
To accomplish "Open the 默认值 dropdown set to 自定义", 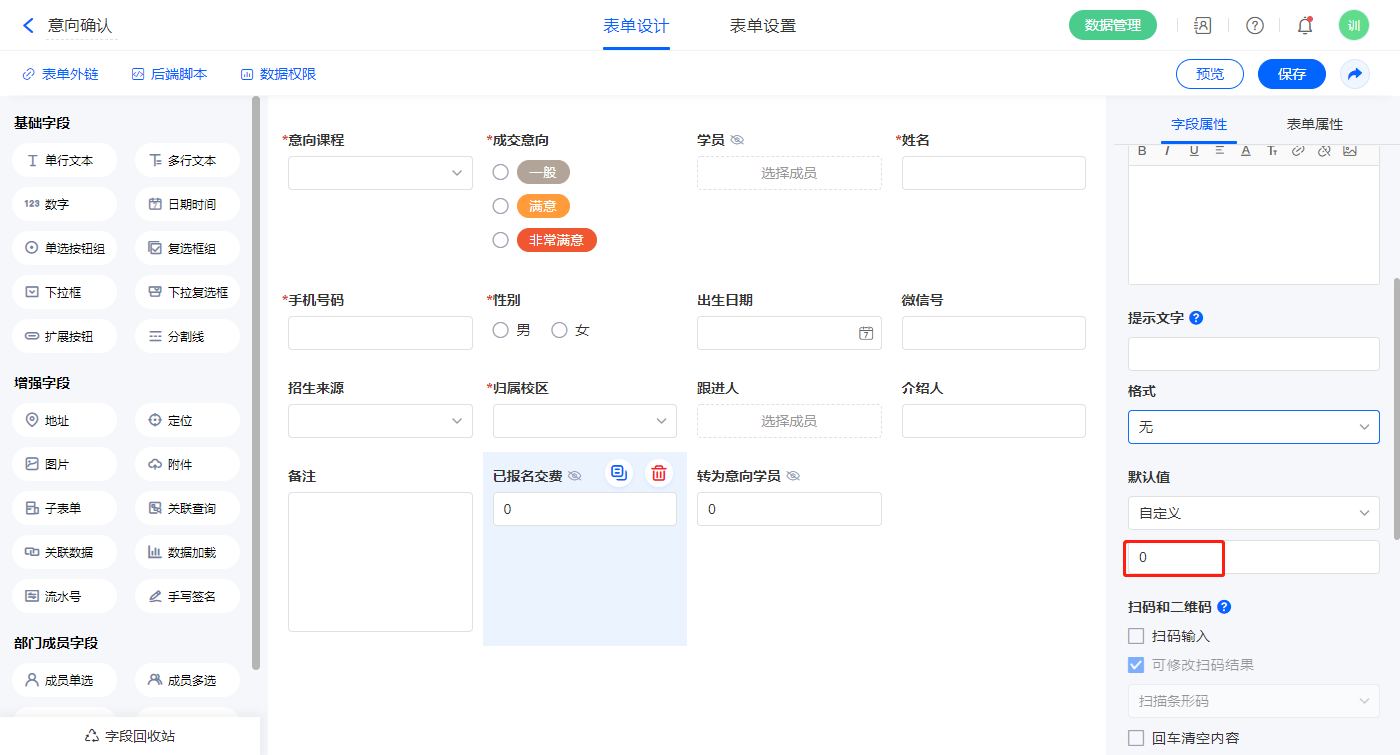I will (1253, 513).
